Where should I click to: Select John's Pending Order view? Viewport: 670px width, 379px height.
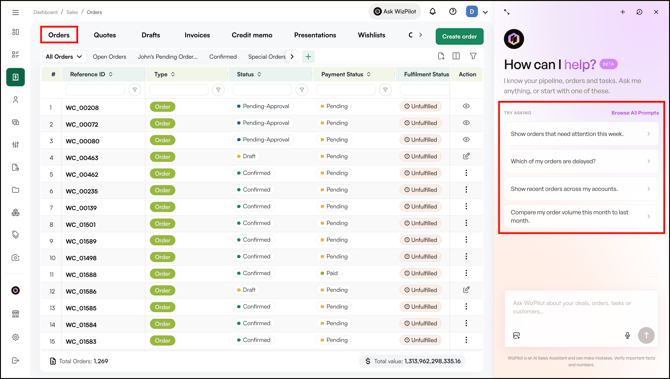[x=168, y=56]
